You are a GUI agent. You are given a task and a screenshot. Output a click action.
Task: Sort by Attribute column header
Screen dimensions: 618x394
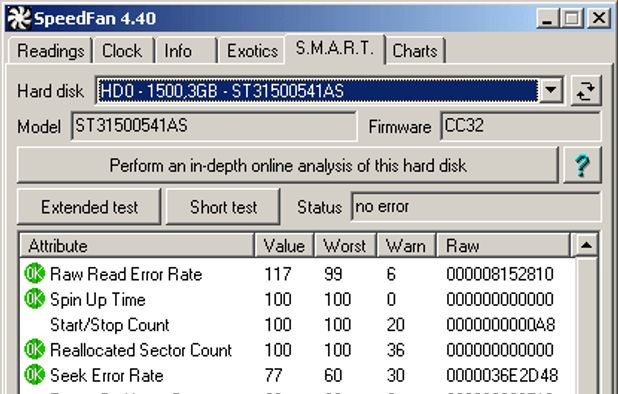click(136, 246)
